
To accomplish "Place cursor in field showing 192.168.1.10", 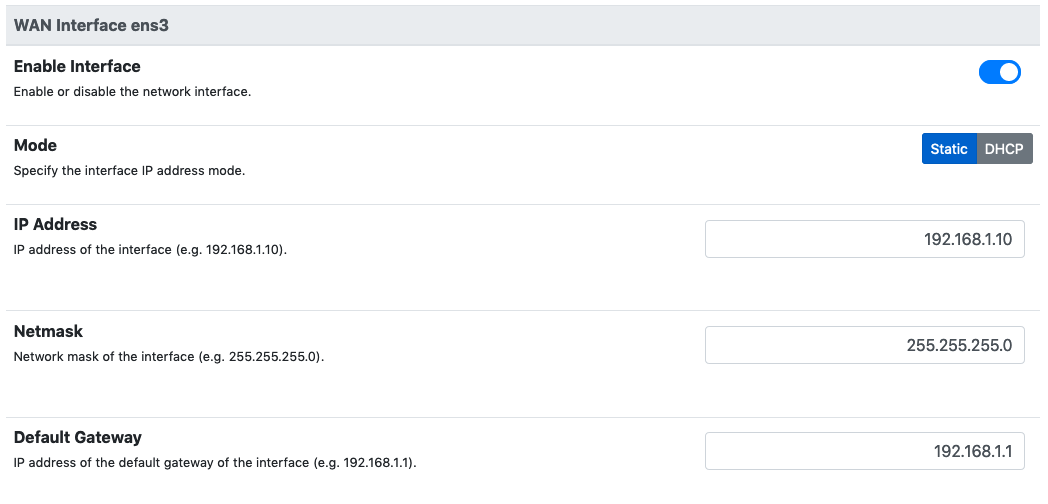I will tap(864, 239).
